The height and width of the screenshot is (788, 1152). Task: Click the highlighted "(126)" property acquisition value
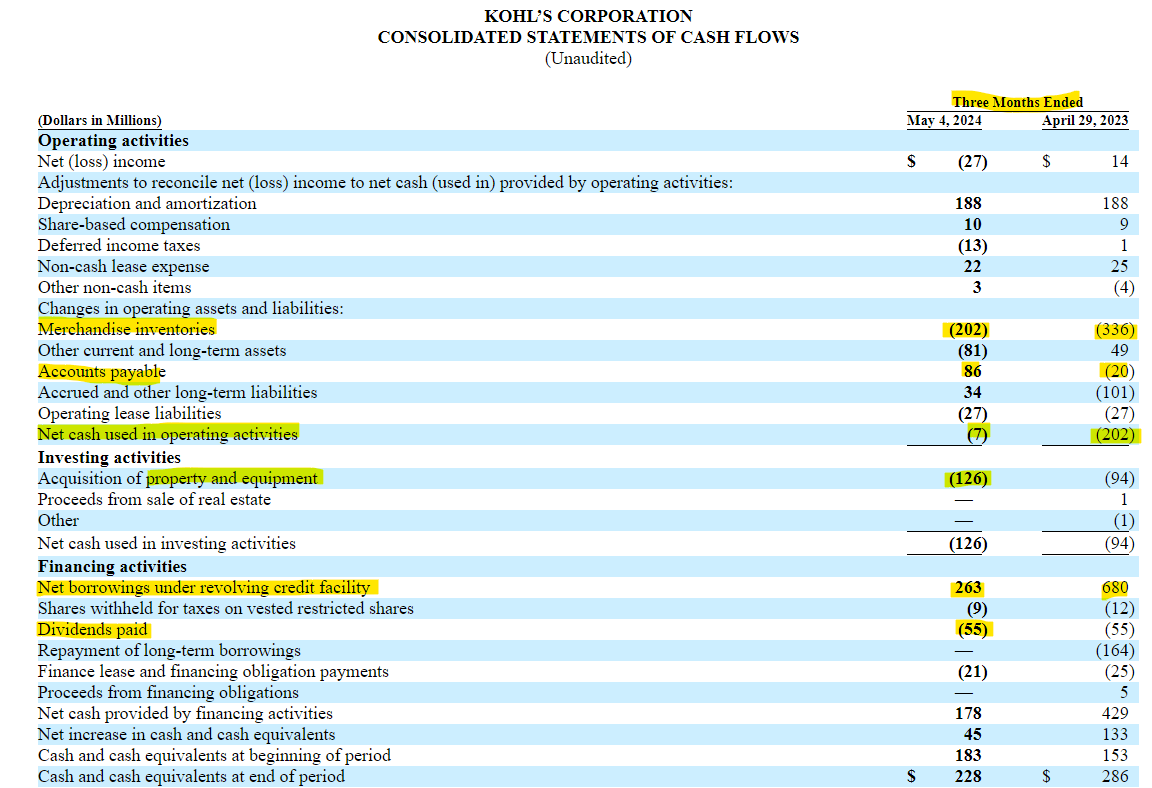pyautogui.click(x=966, y=478)
